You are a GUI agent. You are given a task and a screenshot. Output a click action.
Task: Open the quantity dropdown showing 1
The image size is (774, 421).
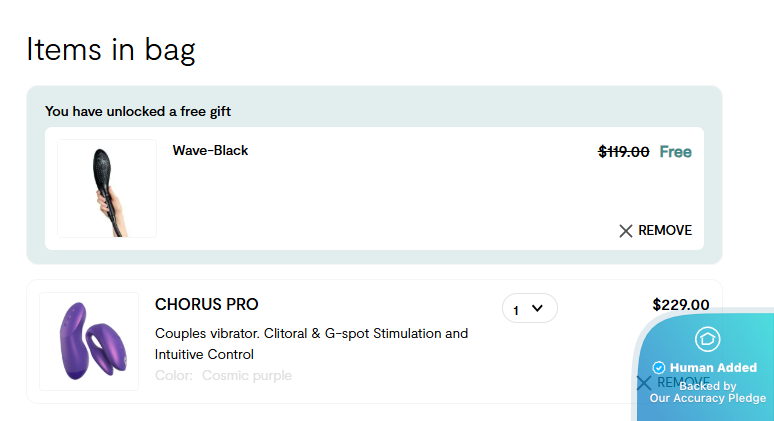(x=529, y=309)
